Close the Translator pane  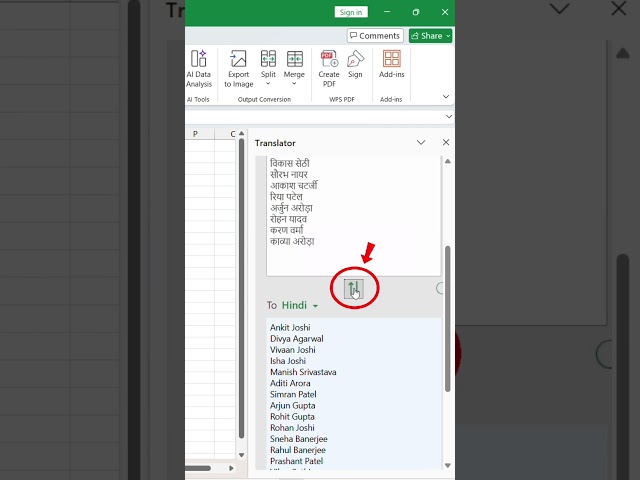click(446, 142)
